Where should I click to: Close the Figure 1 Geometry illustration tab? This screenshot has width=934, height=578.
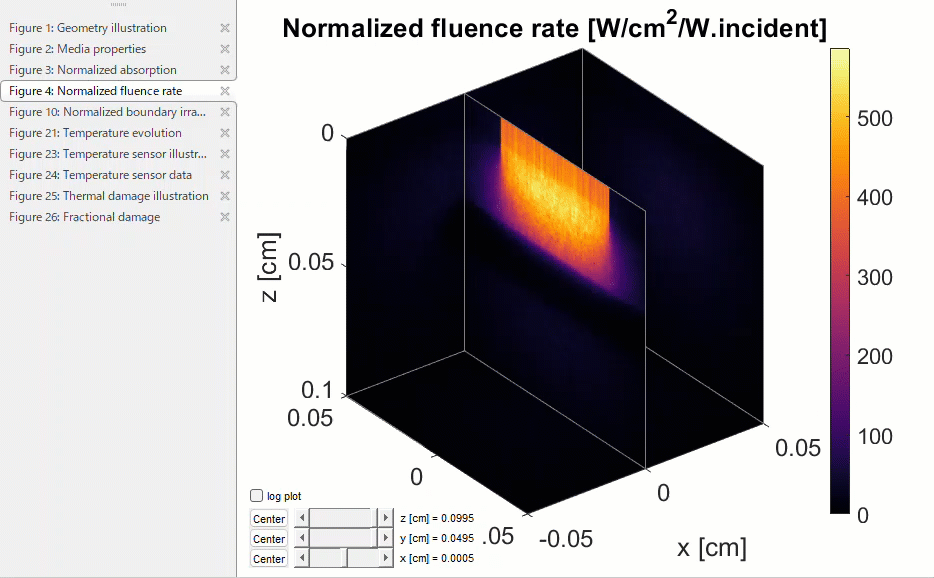pyautogui.click(x=225, y=28)
